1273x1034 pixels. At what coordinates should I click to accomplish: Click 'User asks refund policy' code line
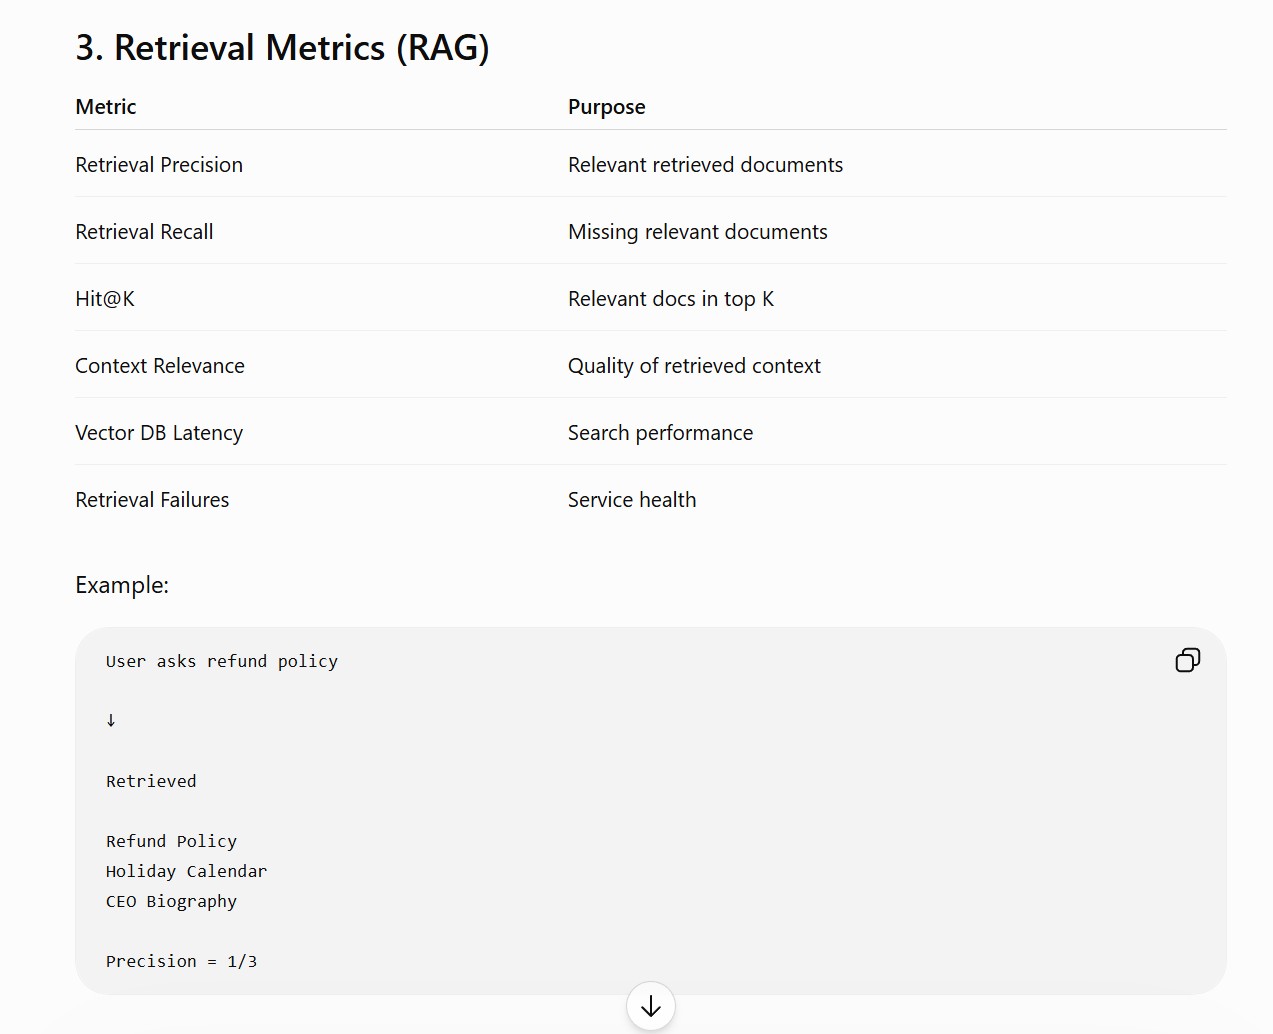[x=222, y=661]
